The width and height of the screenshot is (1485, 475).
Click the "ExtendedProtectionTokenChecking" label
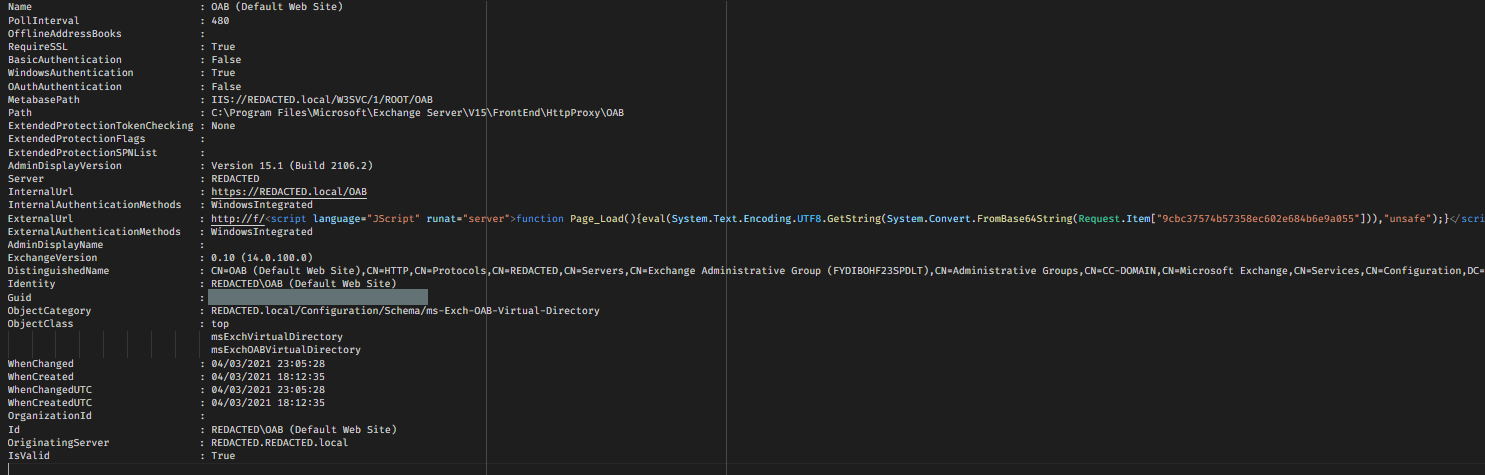tap(101, 126)
